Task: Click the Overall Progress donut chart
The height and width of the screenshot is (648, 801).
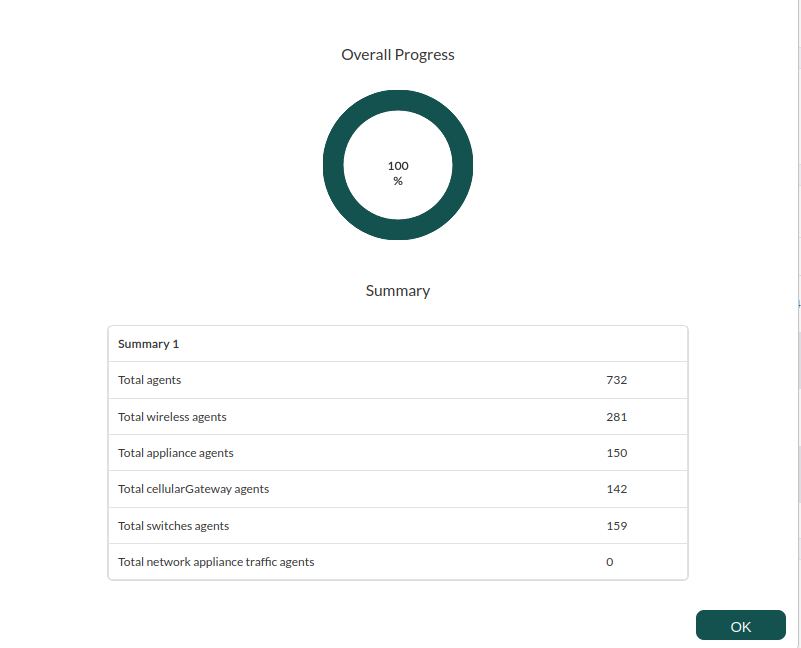Action: click(x=398, y=165)
